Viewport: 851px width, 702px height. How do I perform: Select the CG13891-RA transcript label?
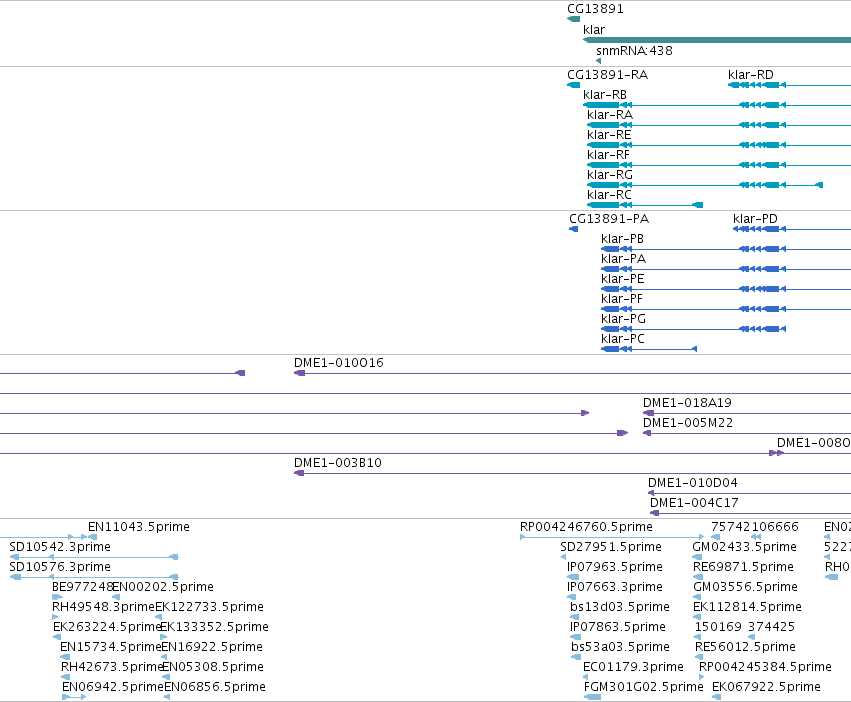[x=607, y=75]
